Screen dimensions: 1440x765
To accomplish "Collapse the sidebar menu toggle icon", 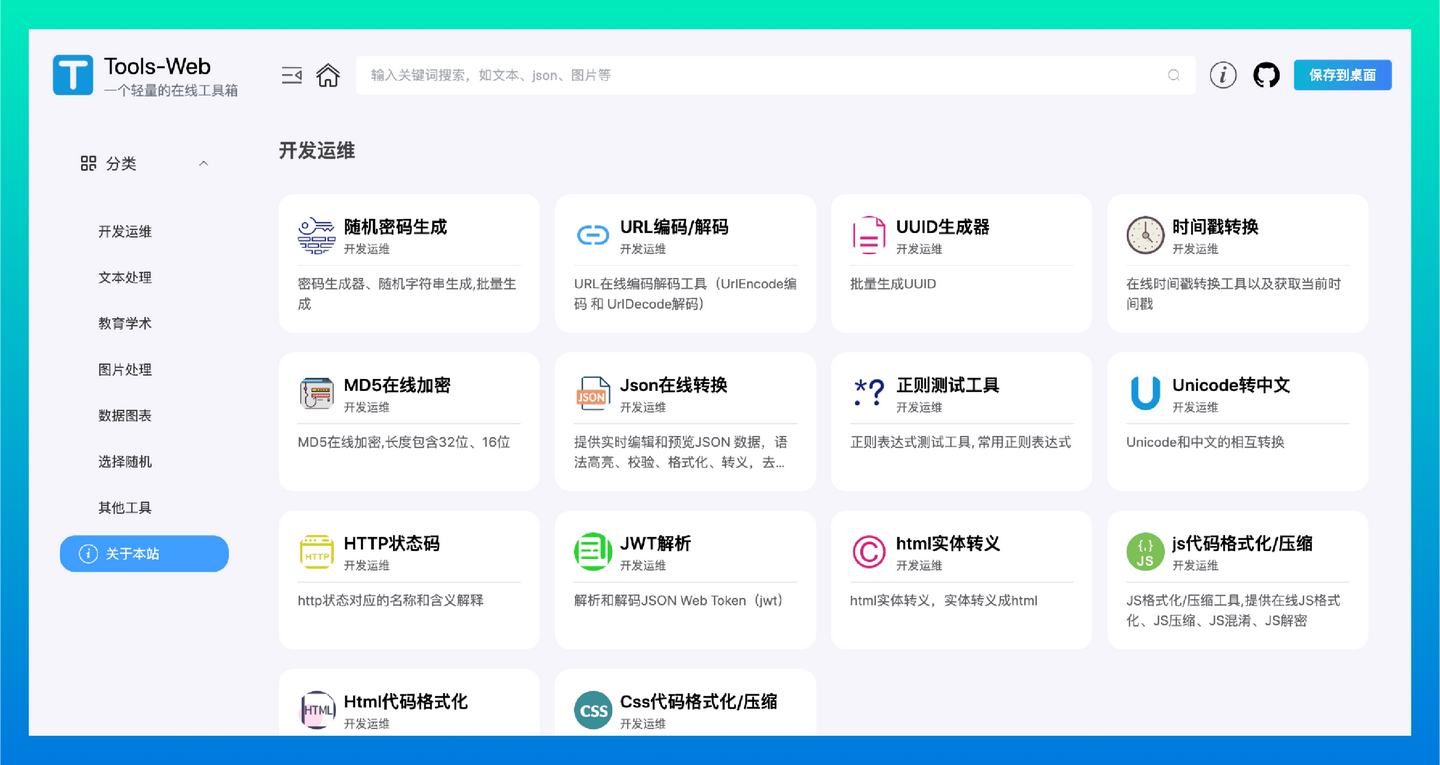I will tap(292, 75).
